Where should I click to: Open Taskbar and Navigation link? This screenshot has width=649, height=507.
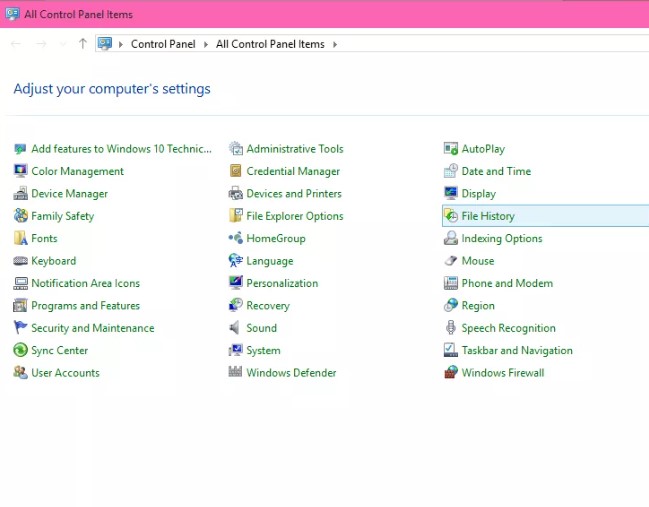tap(517, 351)
